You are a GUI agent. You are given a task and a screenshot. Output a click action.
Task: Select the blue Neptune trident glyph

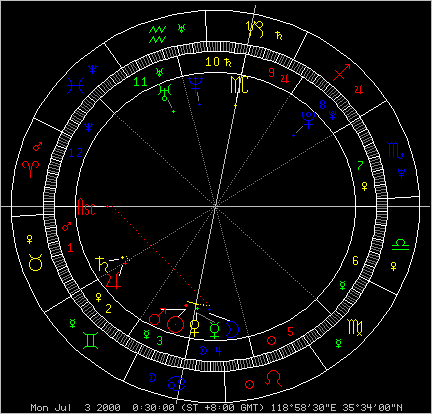[x=195, y=83]
